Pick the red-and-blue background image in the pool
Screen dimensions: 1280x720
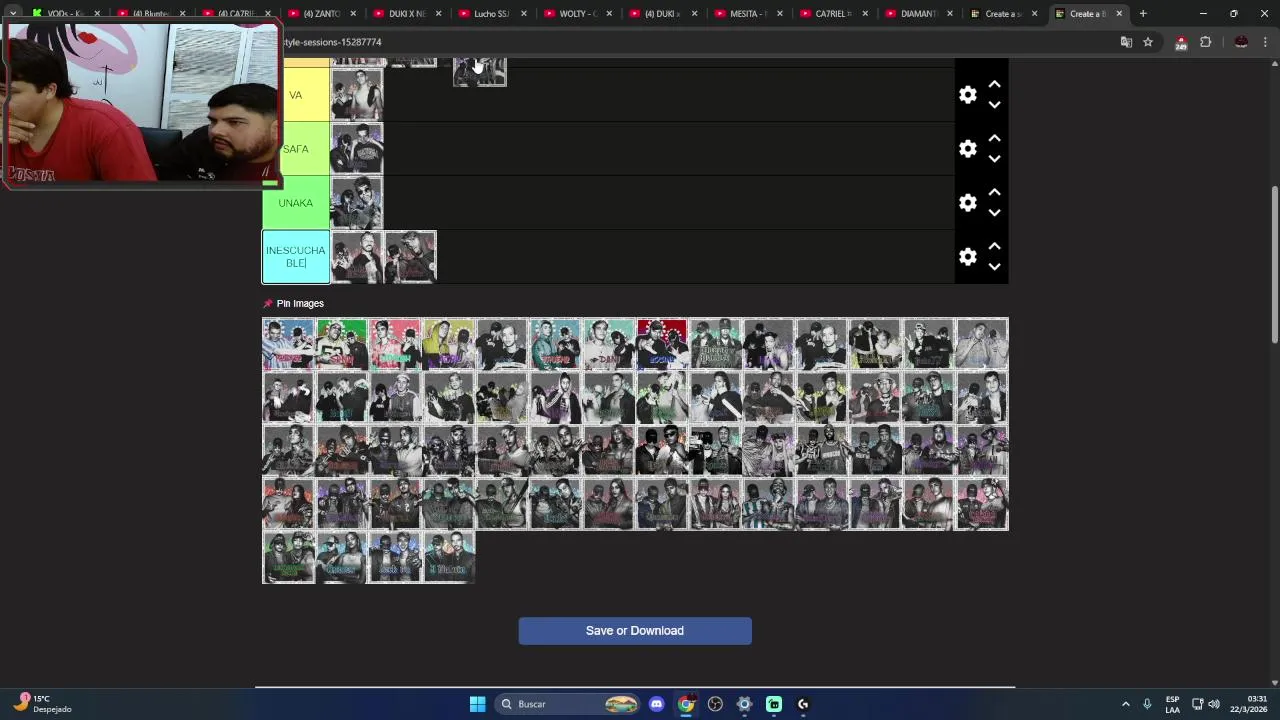pos(662,344)
